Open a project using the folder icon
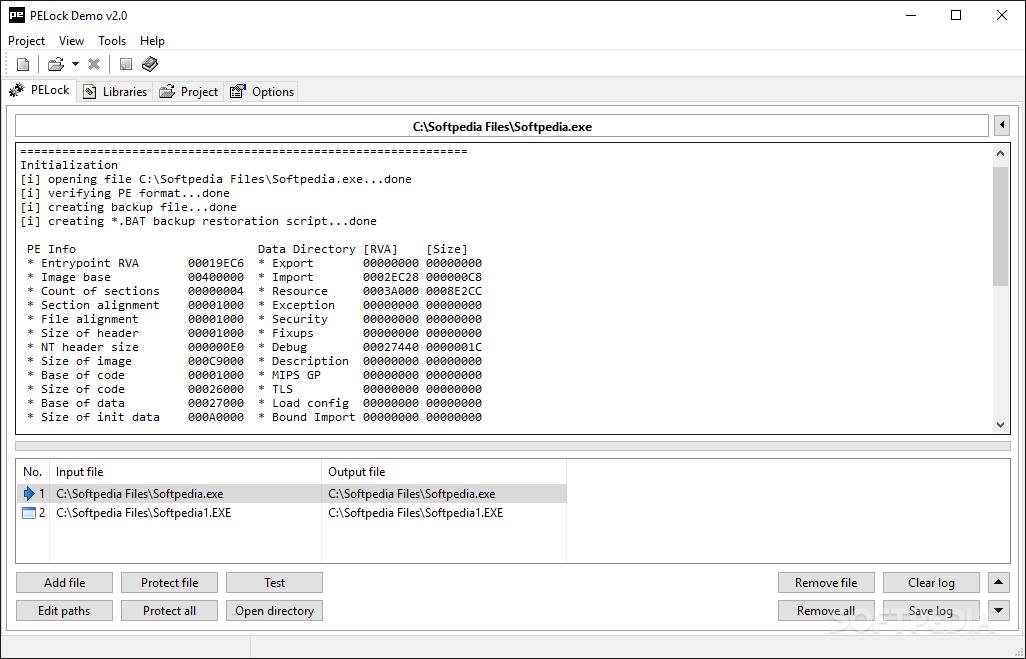The width and height of the screenshot is (1026, 659). [56, 64]
